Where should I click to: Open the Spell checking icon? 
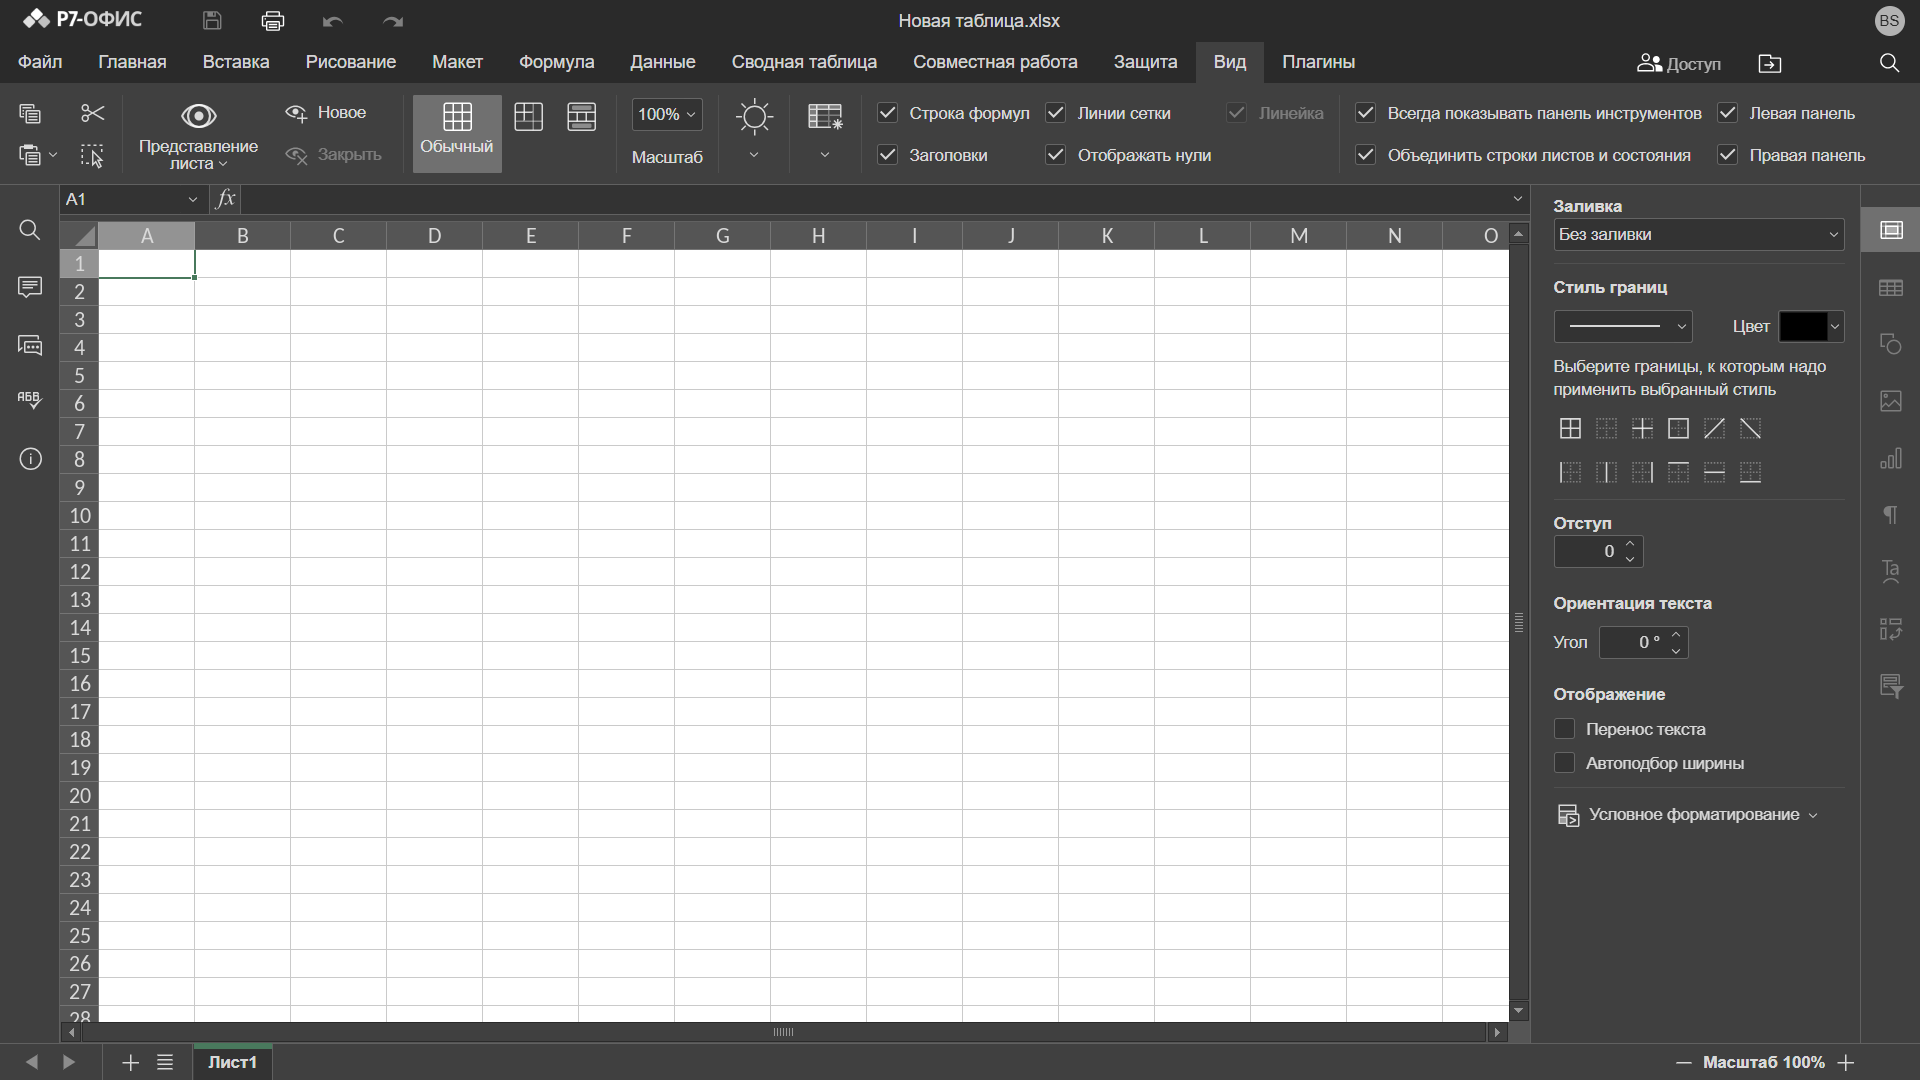pyautogui.click(x=30, y=401)
